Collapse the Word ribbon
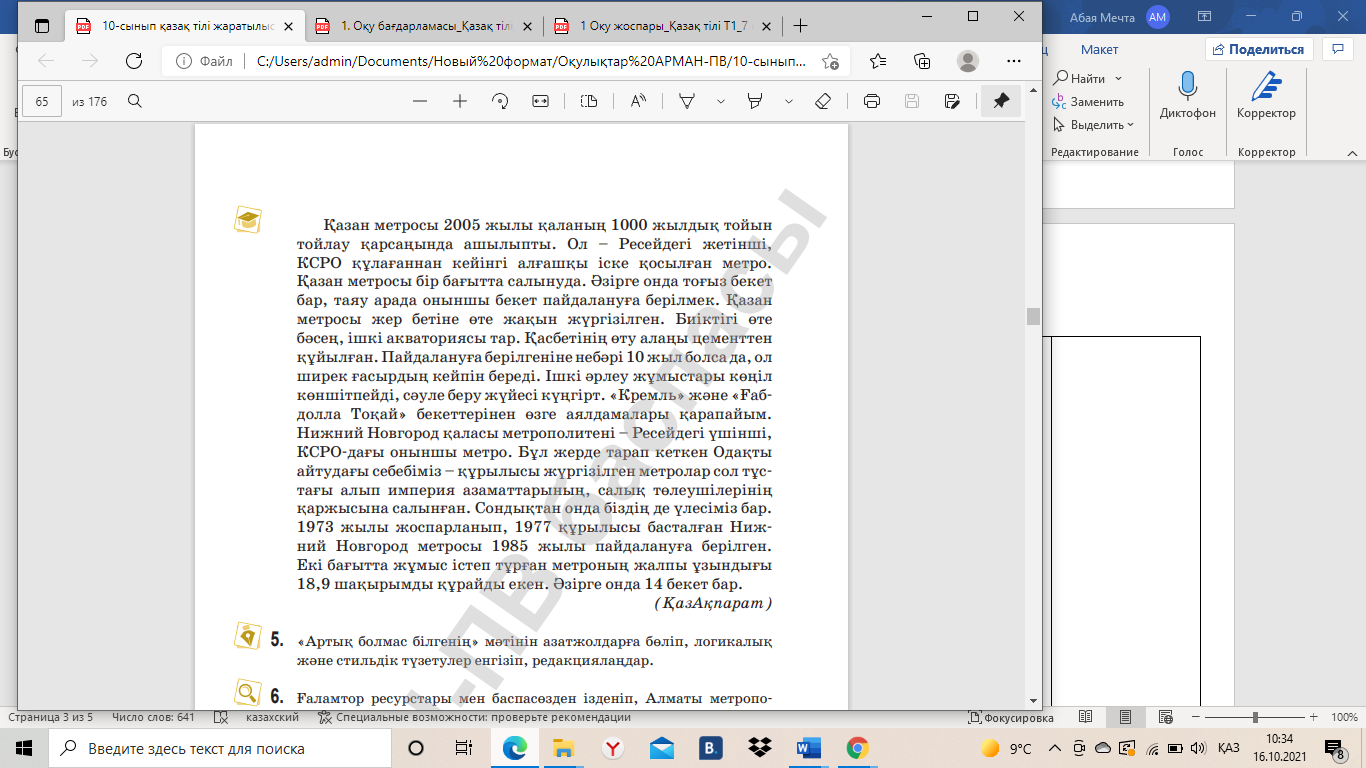 coord(1351,153)
